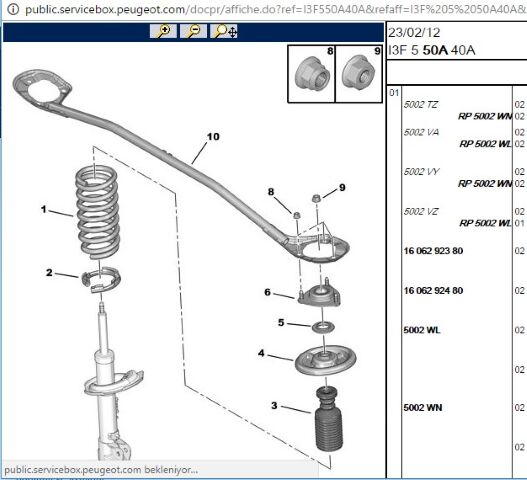Screen dimensions: 527x480
Task: Open part reference 16 062 923 80
Action: click(433, 251)
